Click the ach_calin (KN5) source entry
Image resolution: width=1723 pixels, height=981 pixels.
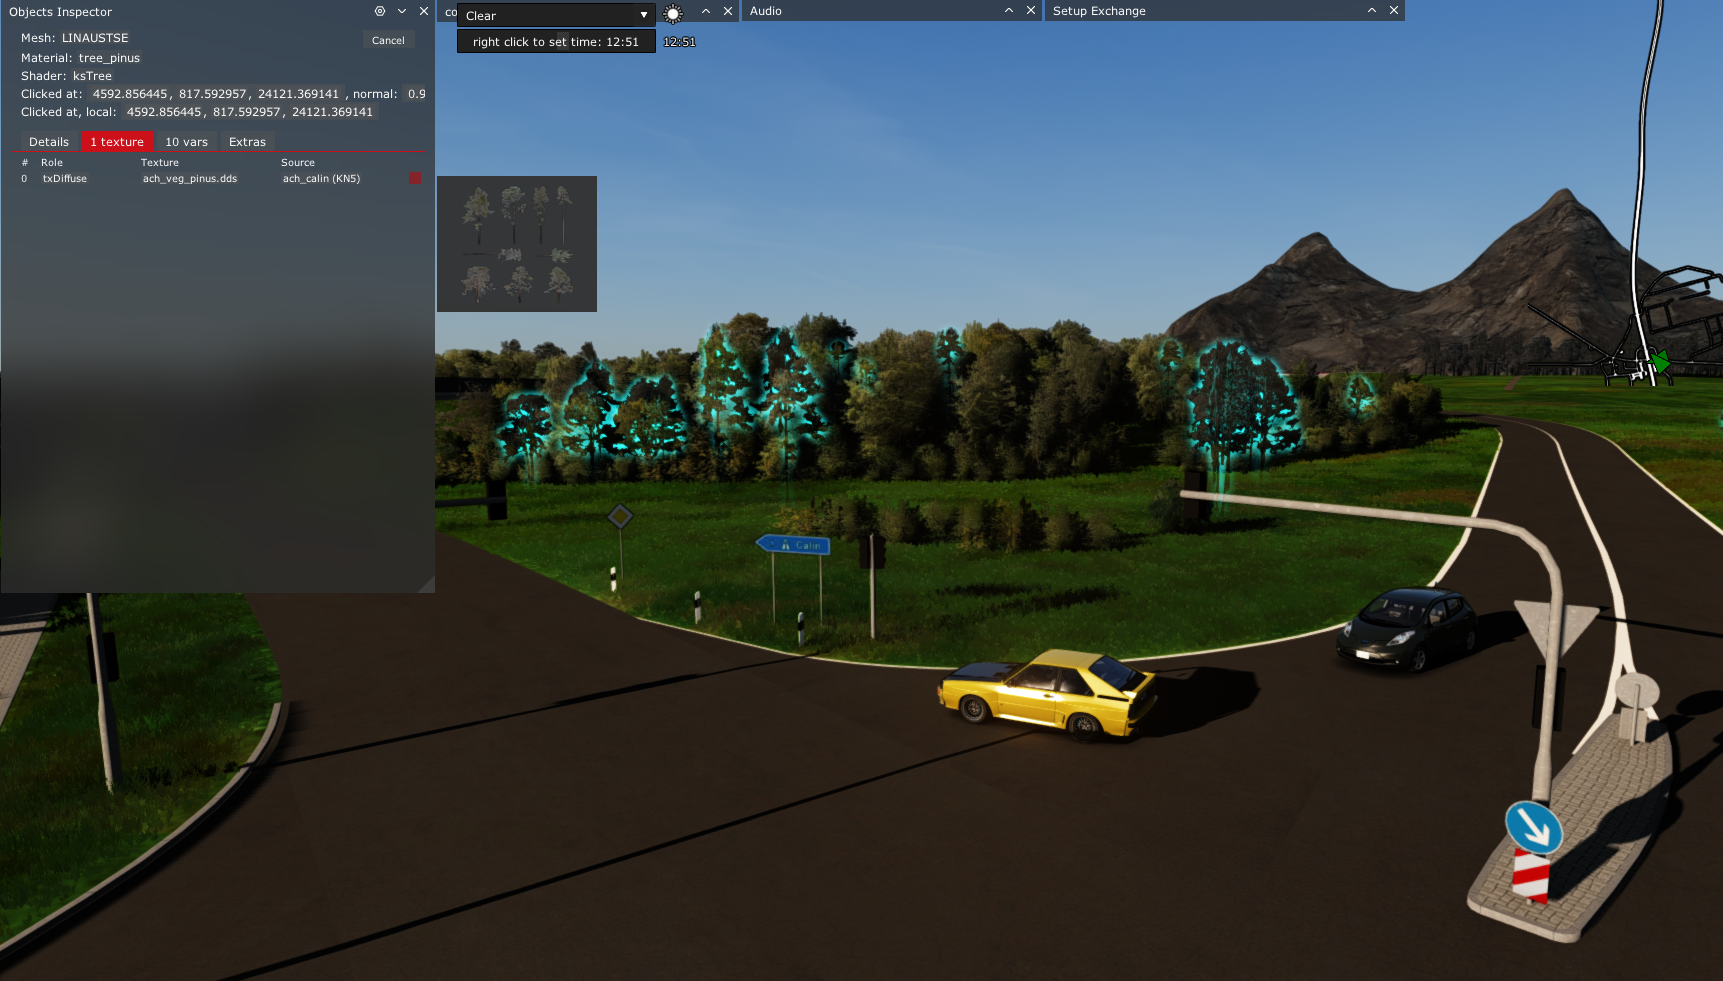321,179
